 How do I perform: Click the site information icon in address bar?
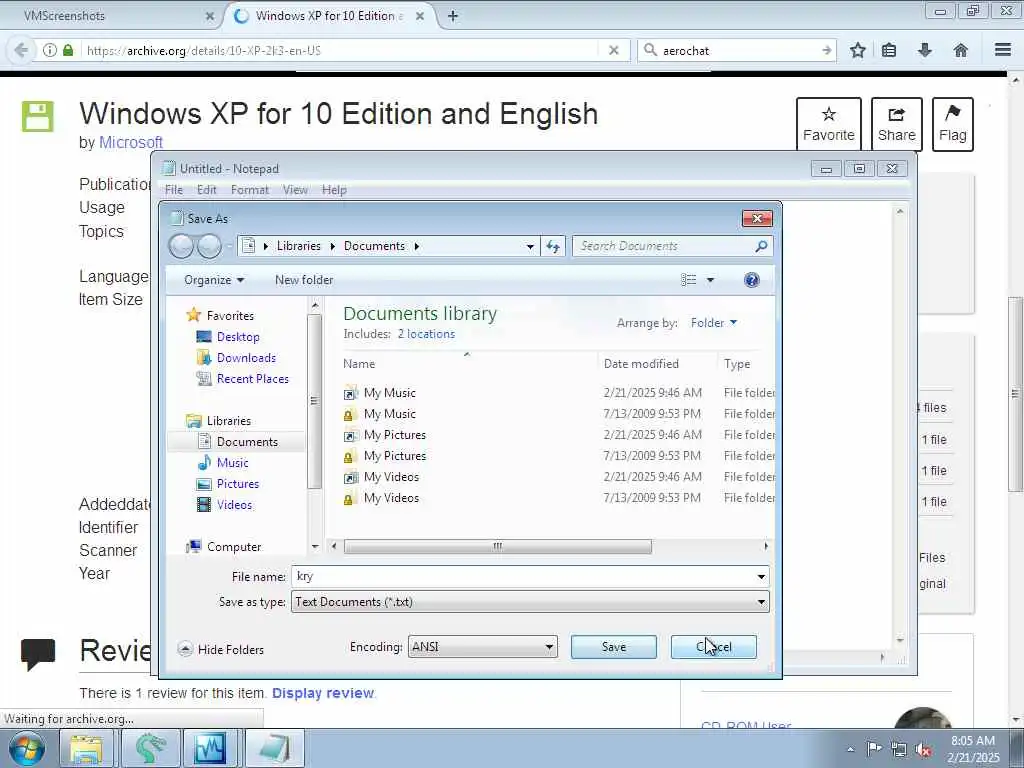pos(50,50)
